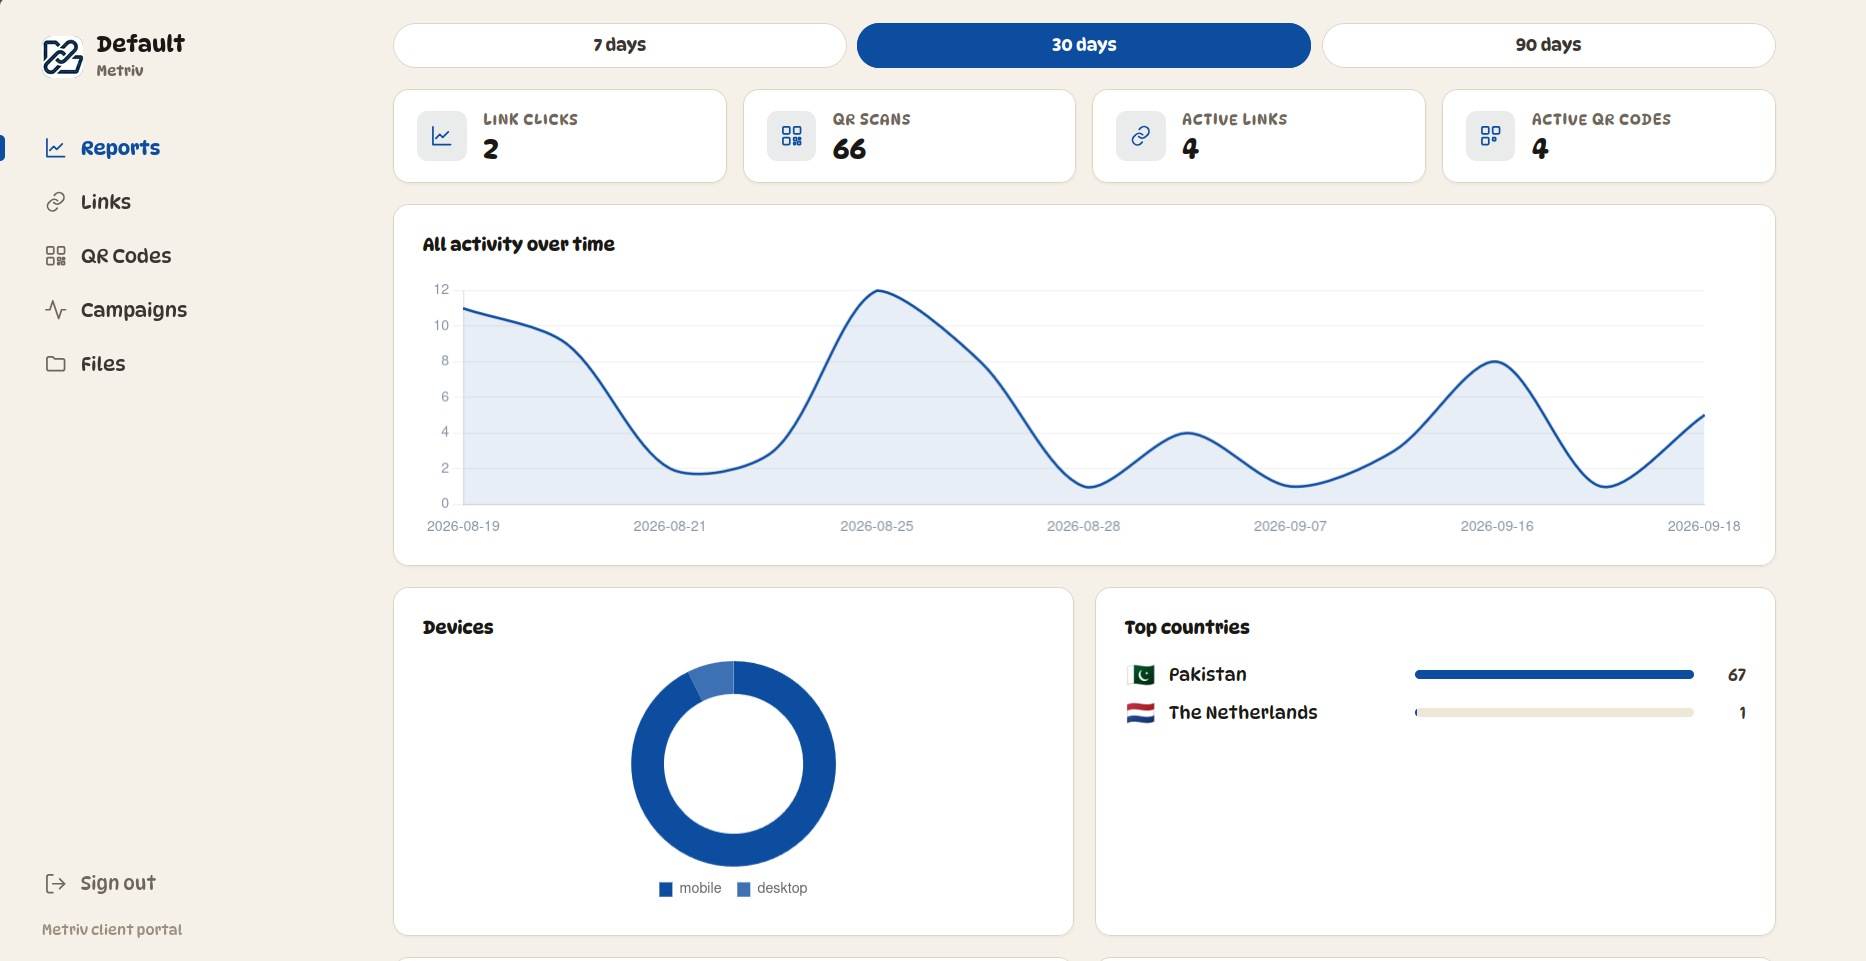The width and height of the screenshot is (1866, 961).
Task: Click the 'Top countries' heading
Action: pos(1187,627)
